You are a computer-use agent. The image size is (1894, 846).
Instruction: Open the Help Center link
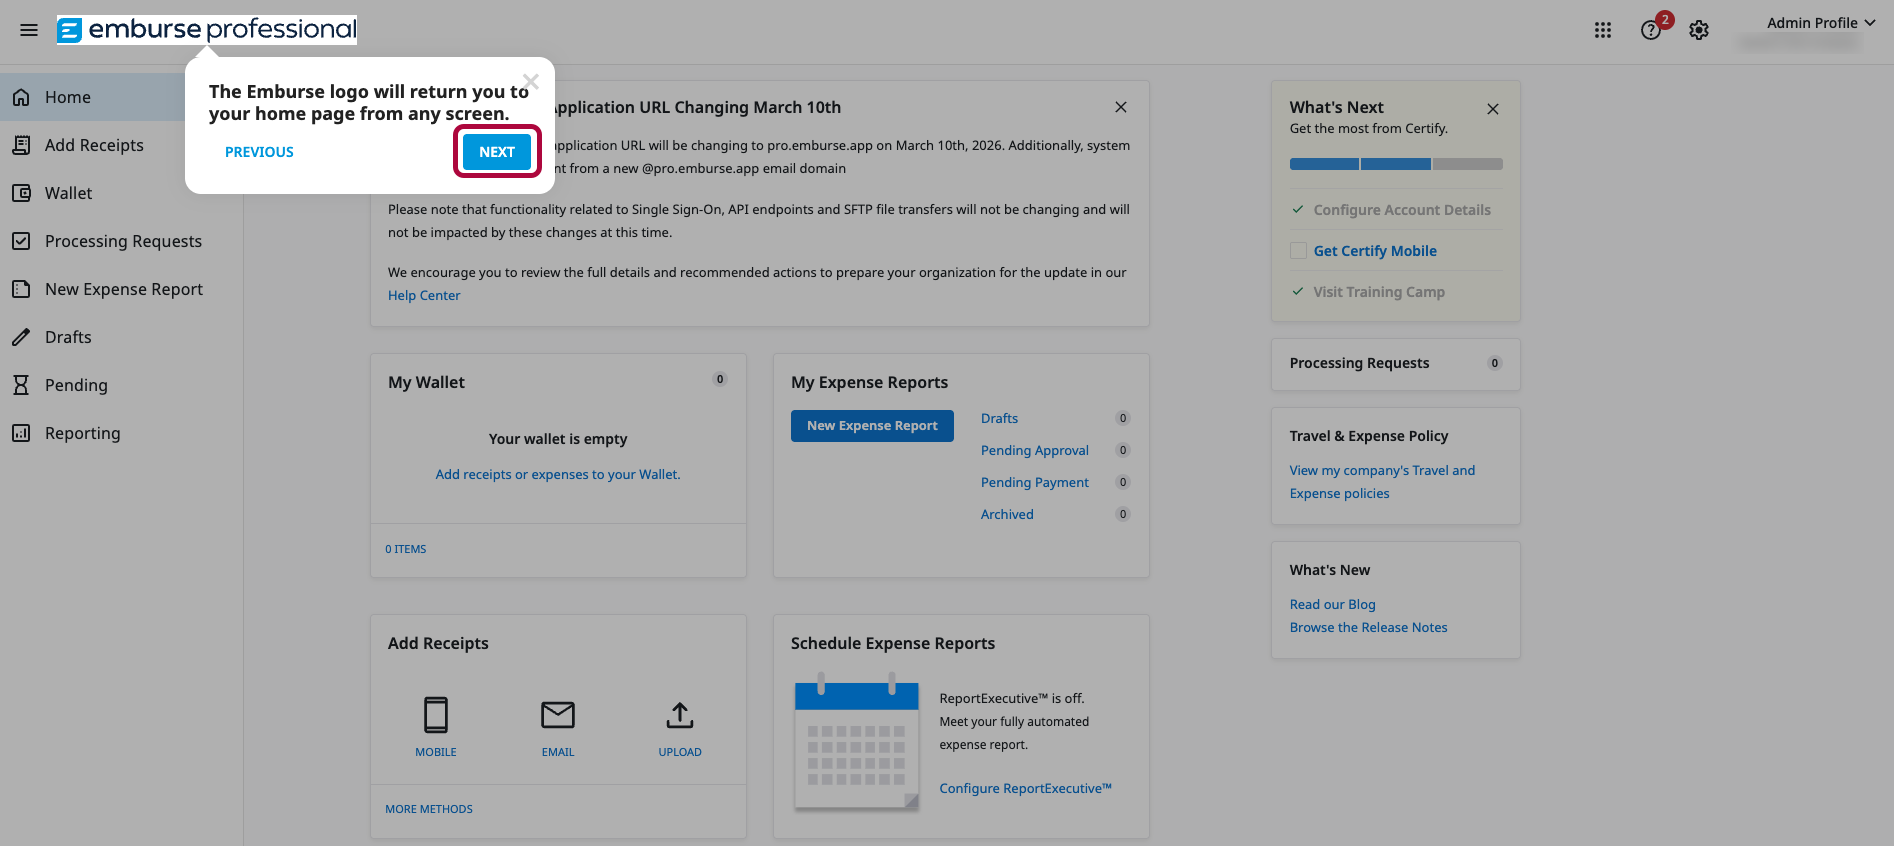point(424,295)
